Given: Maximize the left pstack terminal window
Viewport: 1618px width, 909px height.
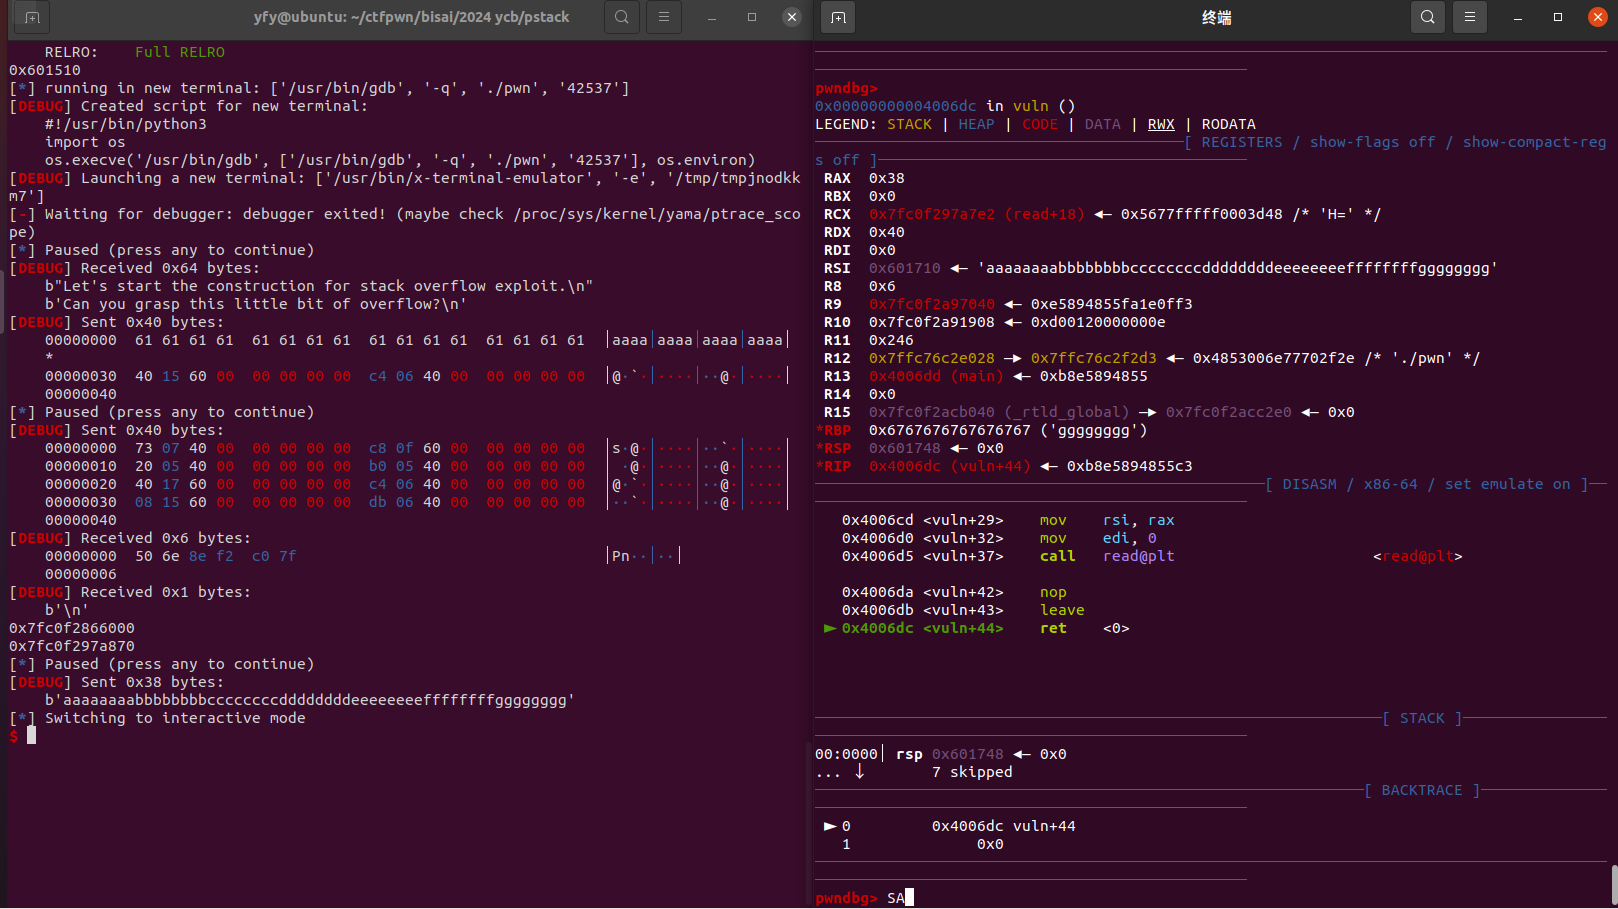Looking at the screenshot, I should 752,17.
